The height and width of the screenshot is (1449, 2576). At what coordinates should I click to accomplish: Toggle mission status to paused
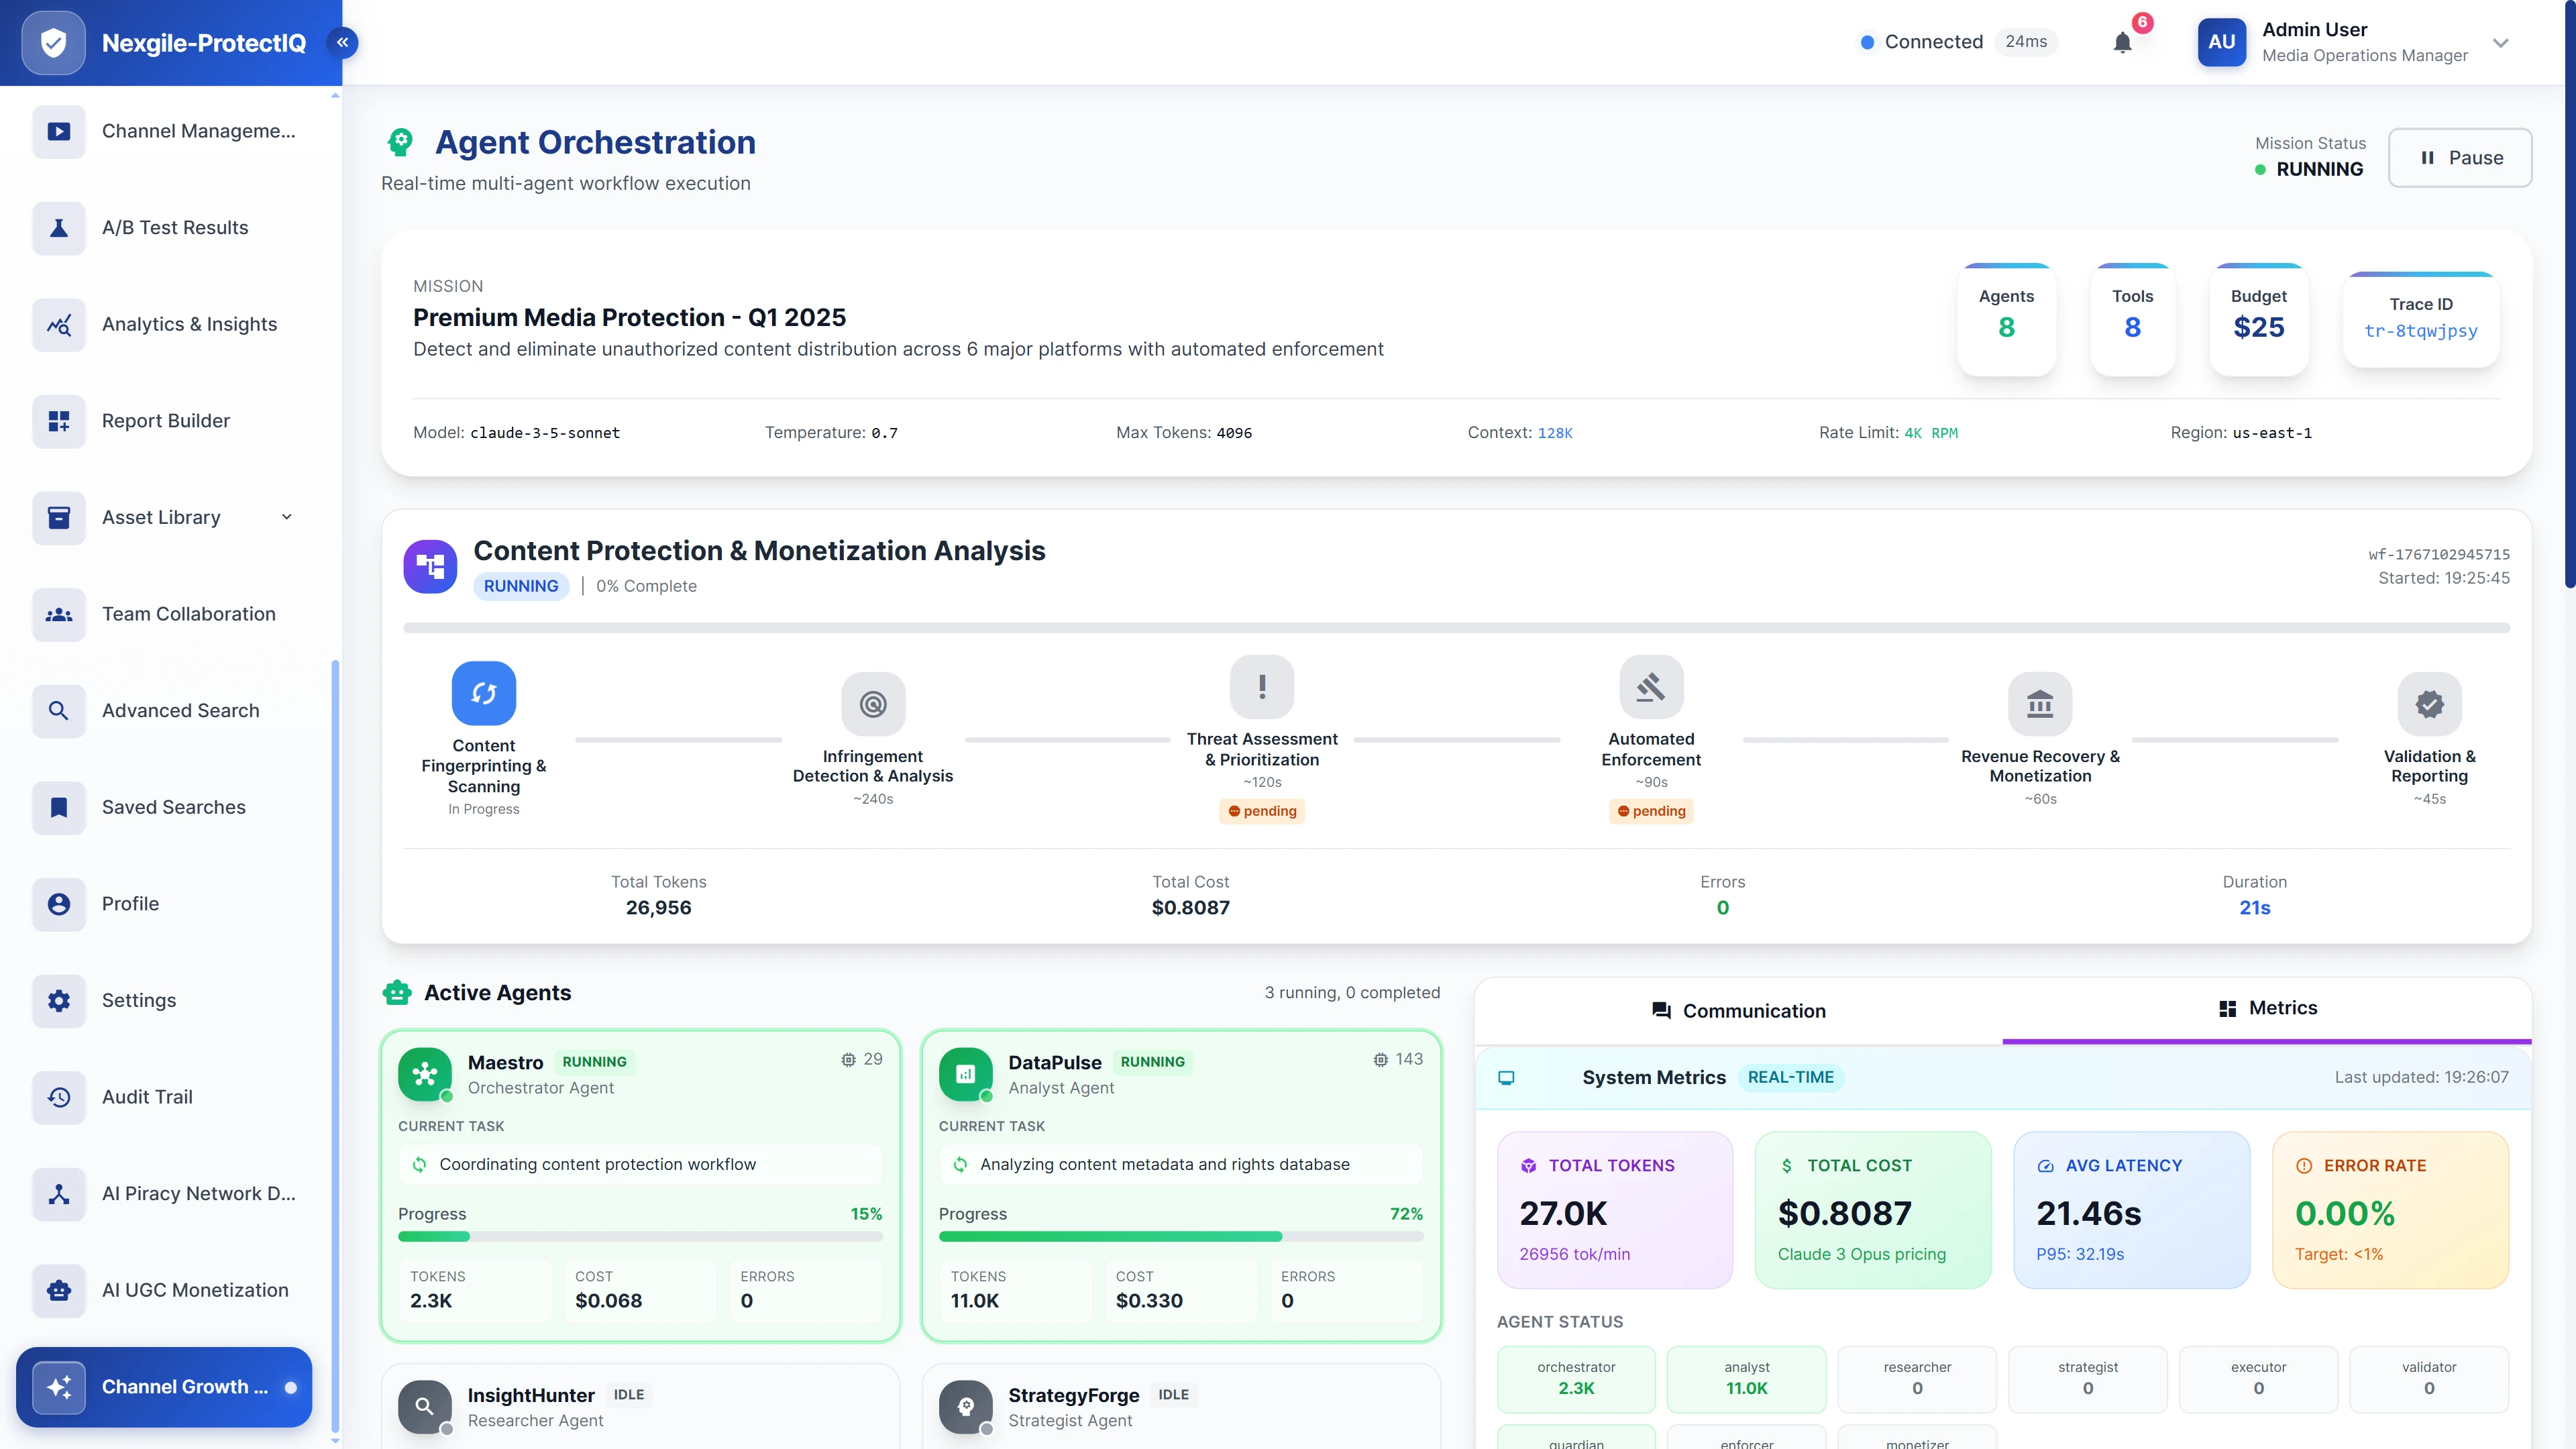click(2460, 157)
